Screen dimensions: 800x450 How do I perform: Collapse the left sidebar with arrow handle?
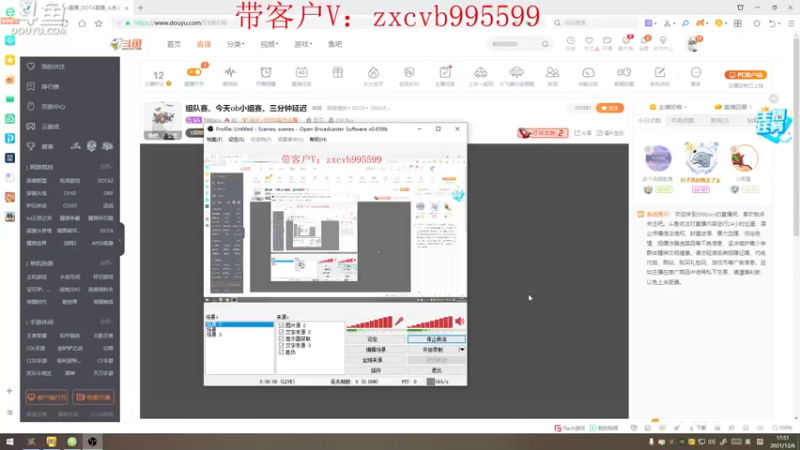[121, 240]
